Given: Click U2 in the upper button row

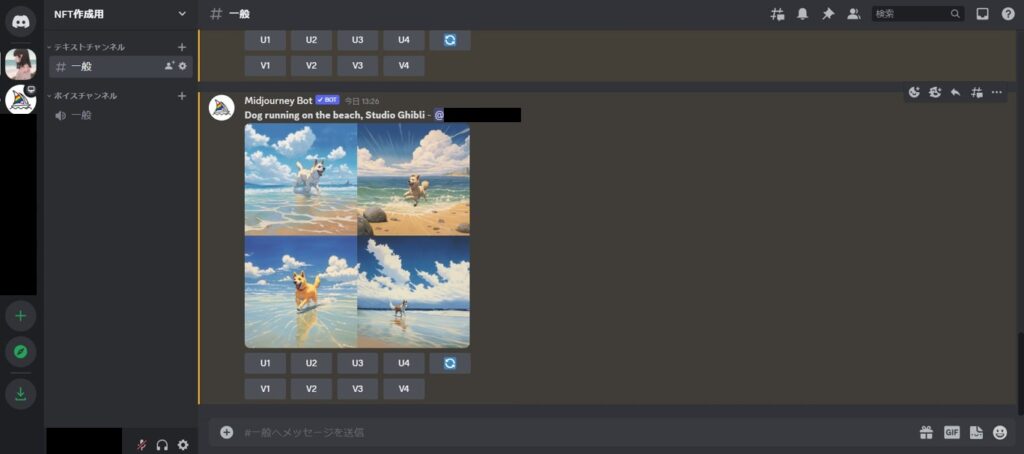Looking at the screenshot, I should pyautogui.click(x=312, y=40).
